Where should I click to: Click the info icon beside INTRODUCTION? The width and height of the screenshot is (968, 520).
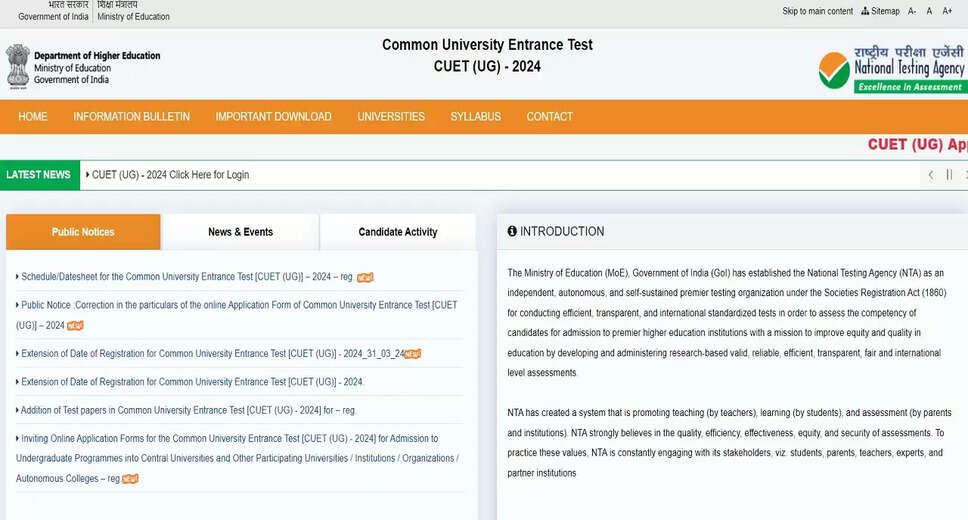pyautogui.click(x=512, y=231)
